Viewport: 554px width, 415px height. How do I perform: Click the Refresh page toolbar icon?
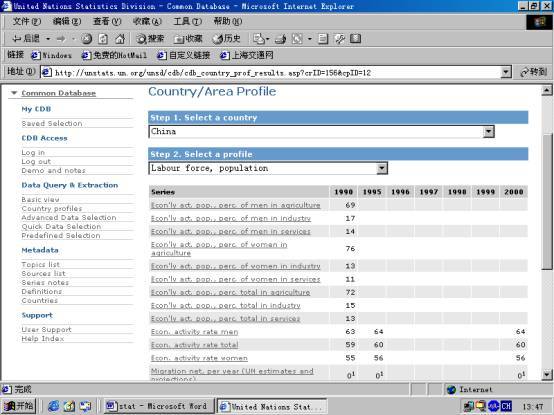coord(103,38)
